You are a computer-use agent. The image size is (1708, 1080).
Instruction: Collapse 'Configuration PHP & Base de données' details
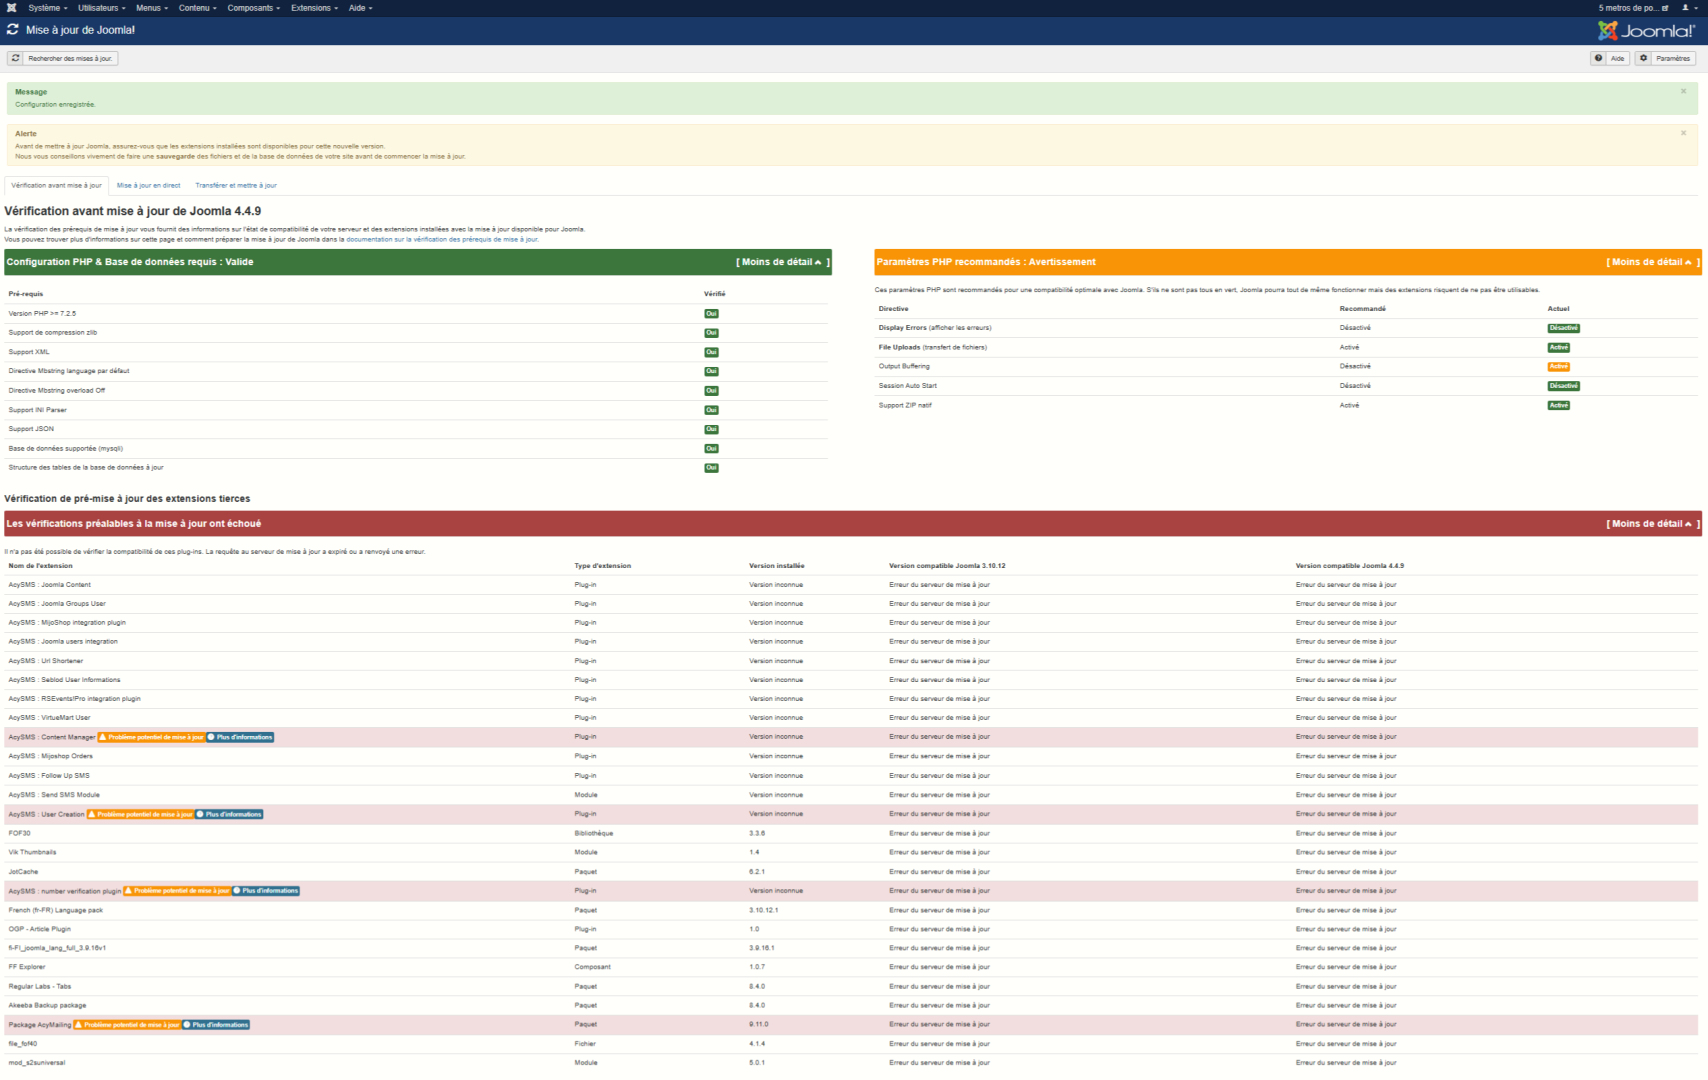[782, 262]
